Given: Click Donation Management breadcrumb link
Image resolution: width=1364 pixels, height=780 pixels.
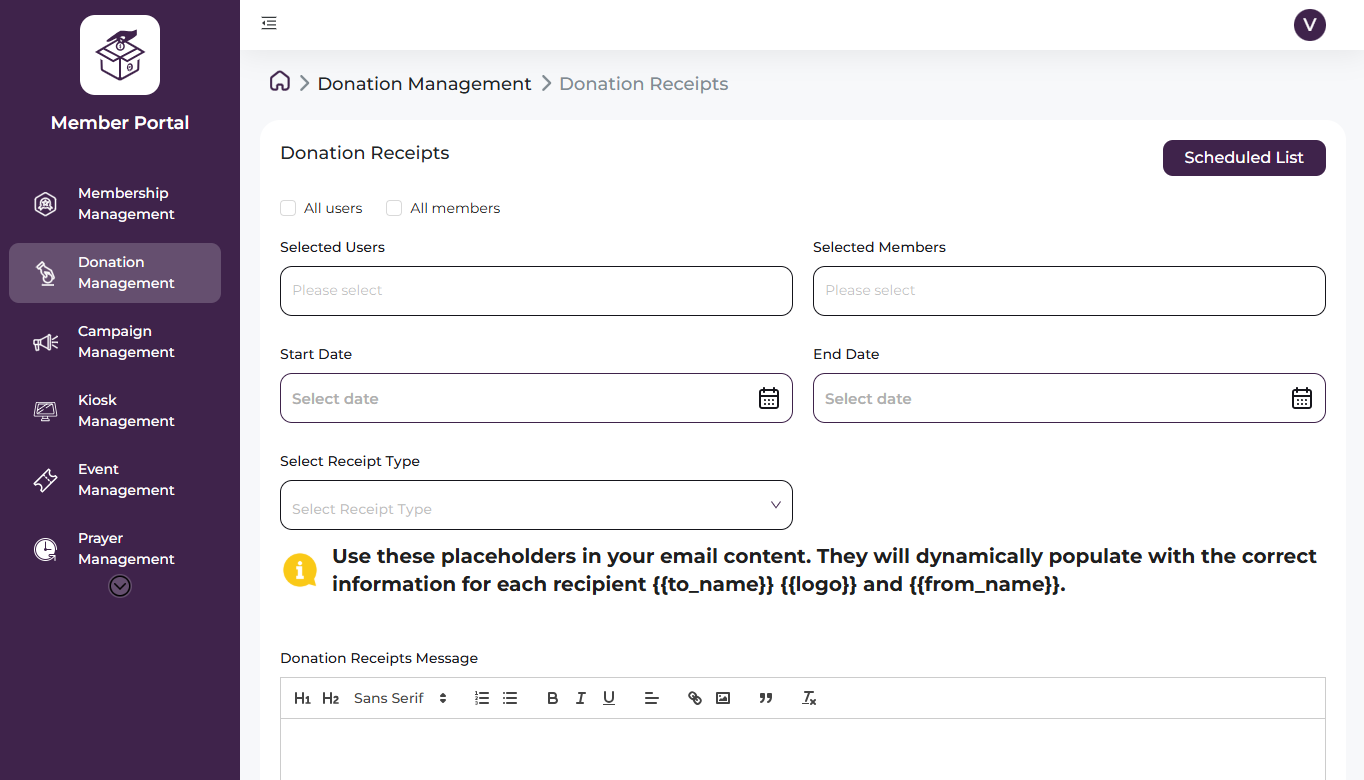Looking at the screenshot, I should pyautogui.click(x=424, y=84).
